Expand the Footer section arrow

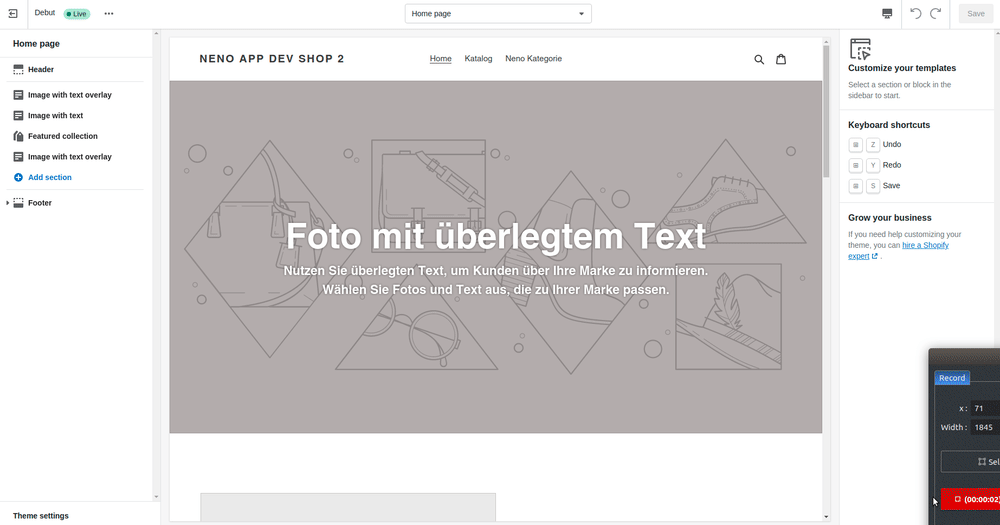coord(8,203)
